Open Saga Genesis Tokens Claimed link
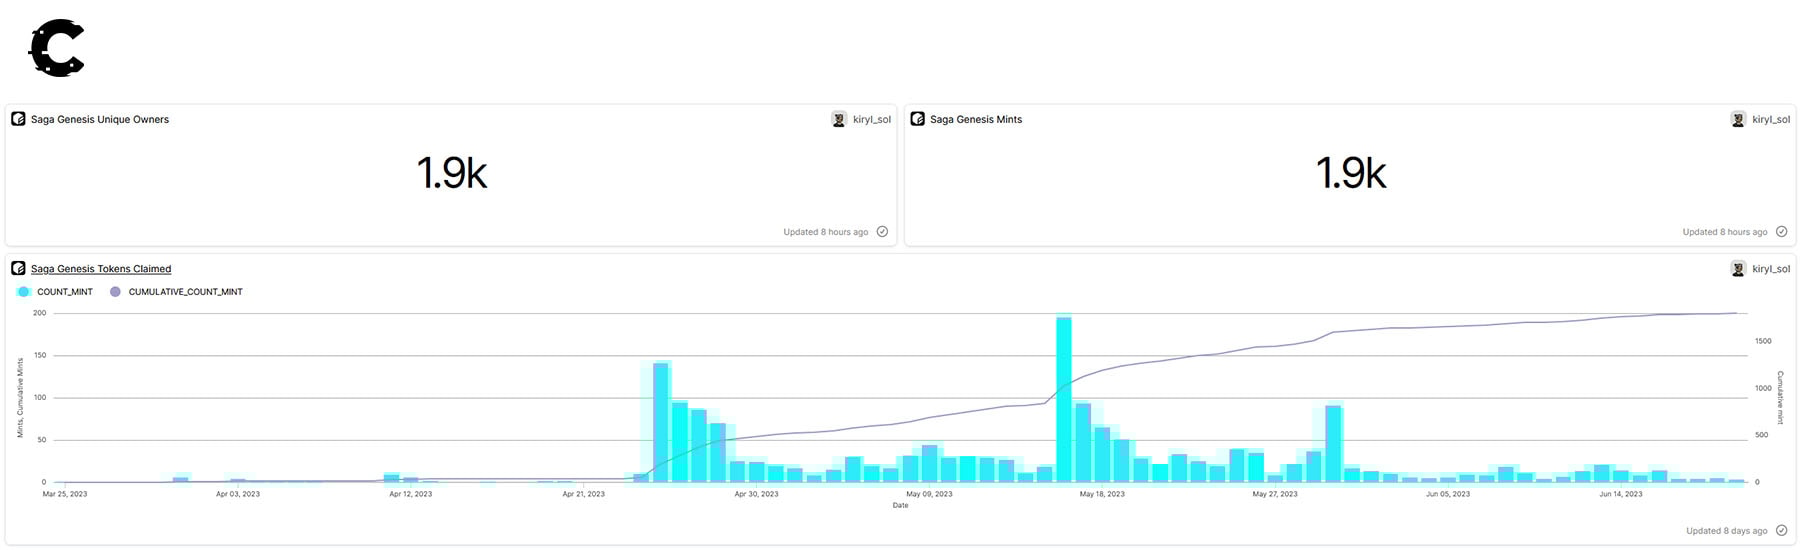Screen dimensions: 1800x550 tap(101, 269)
